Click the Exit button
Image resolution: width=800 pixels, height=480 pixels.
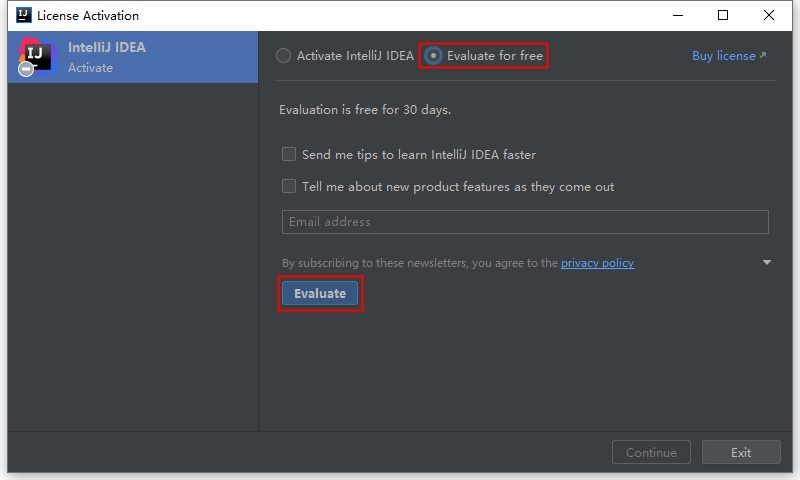click(x=740, y=452)
